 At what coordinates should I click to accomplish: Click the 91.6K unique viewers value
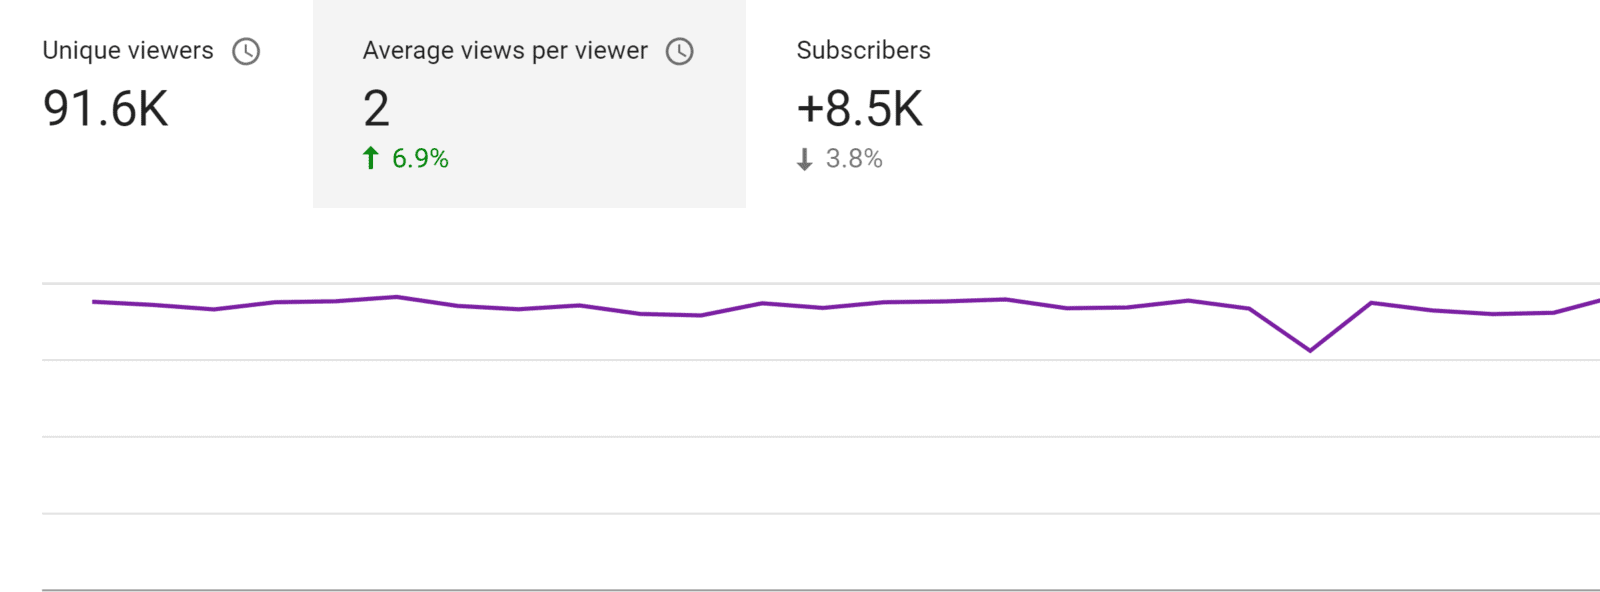[x=105, y=109]
